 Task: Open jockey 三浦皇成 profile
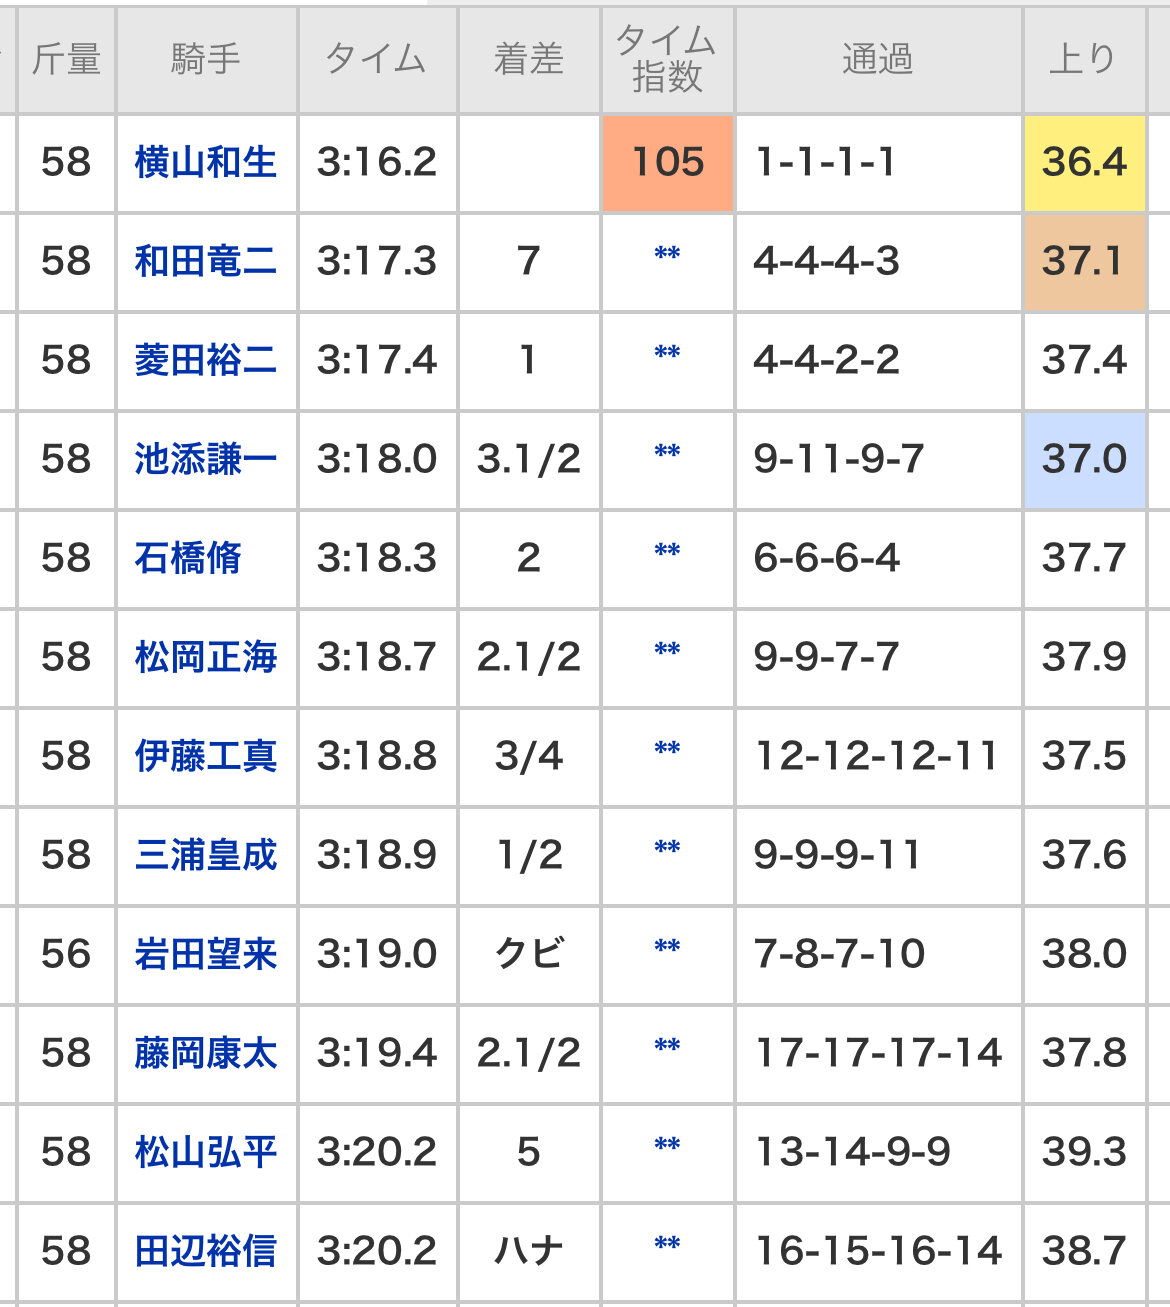(x=205, y=855)
